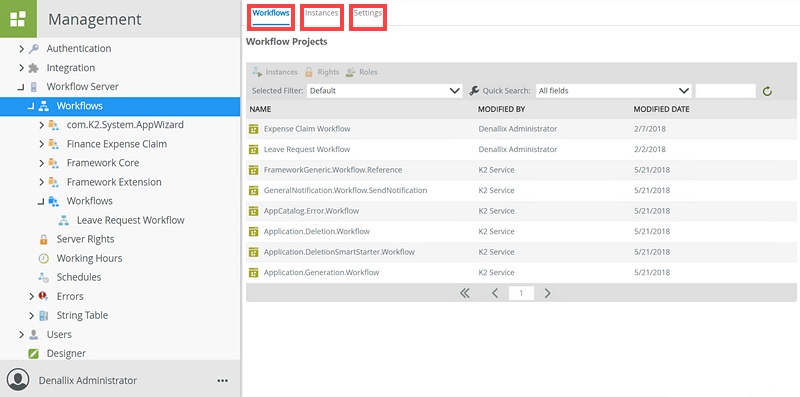The image size is (800, 397).
Task: Click the Rights toolbar button
Action: click(x=322, y=72)
